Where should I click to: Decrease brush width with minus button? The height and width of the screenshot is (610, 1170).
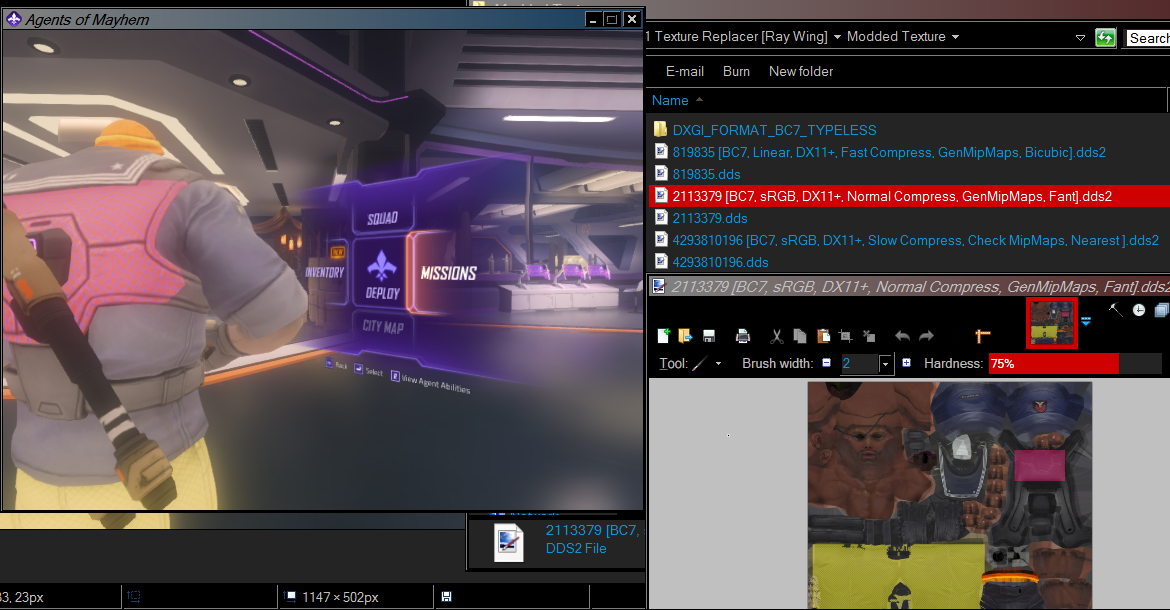(827, 363)
